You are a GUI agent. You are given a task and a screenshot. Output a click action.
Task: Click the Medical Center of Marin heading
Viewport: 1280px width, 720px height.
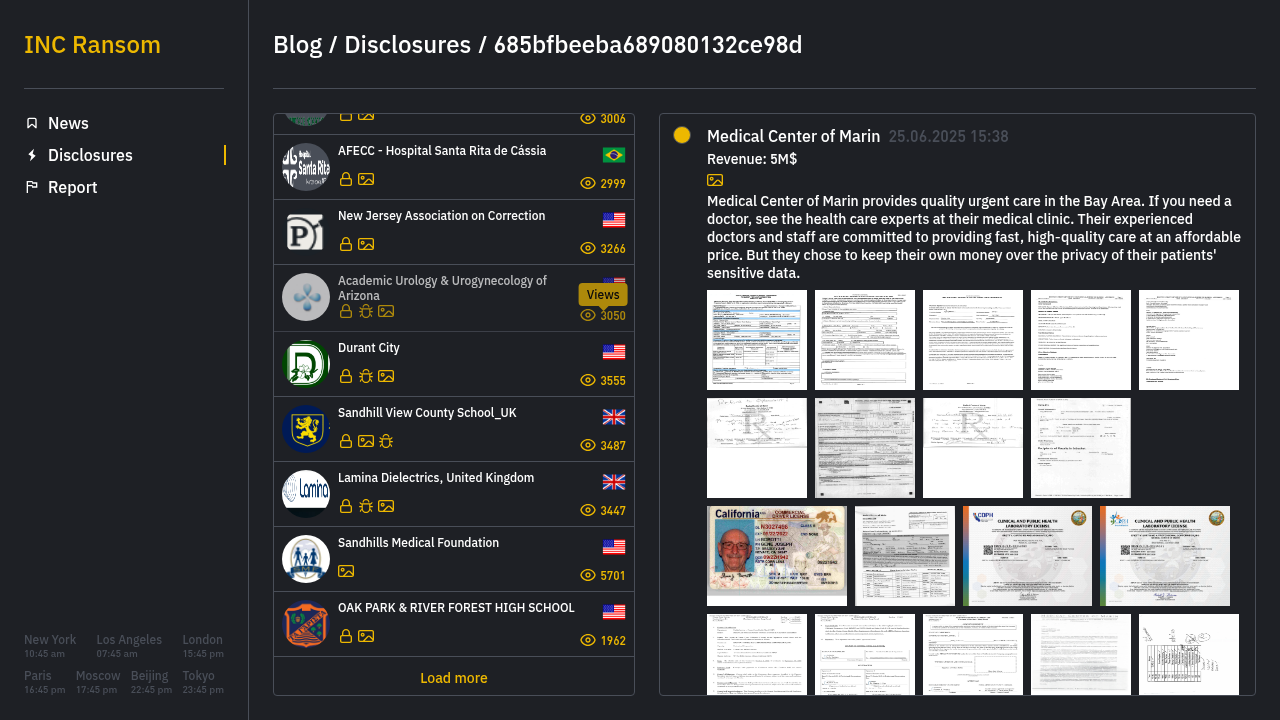tap(793, 136)
